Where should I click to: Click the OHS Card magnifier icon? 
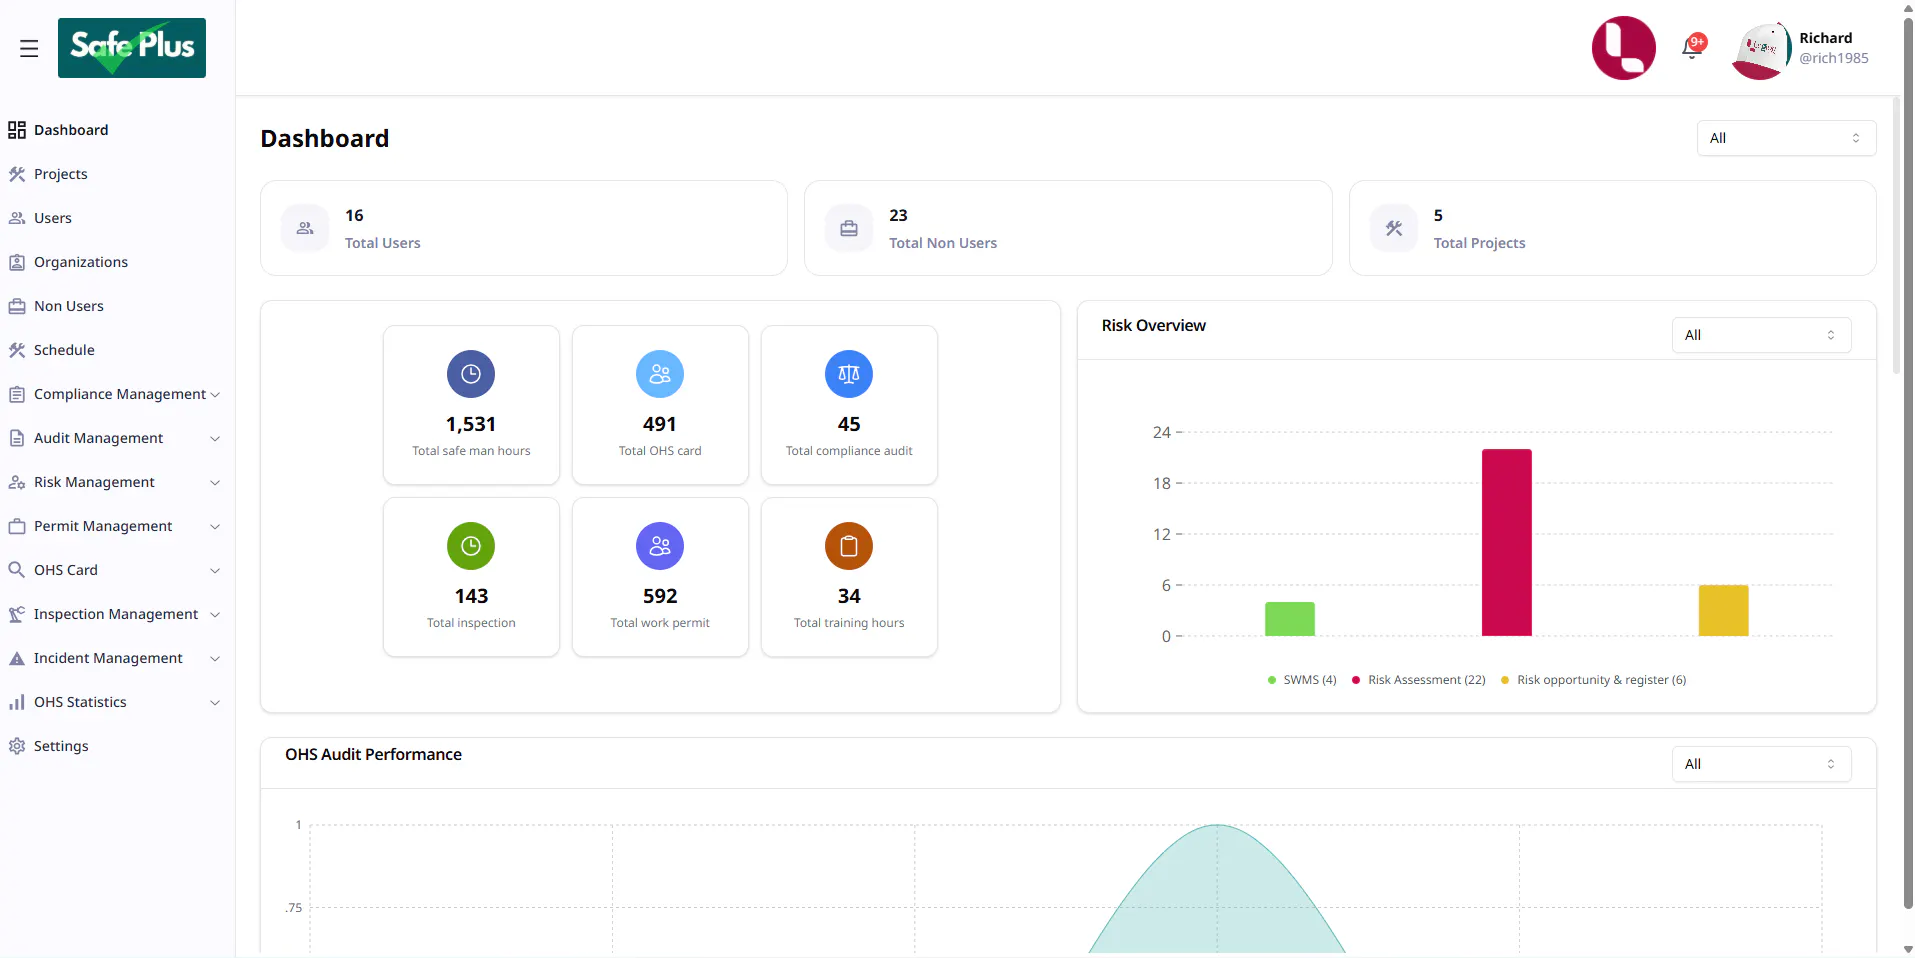click(17, 570)
